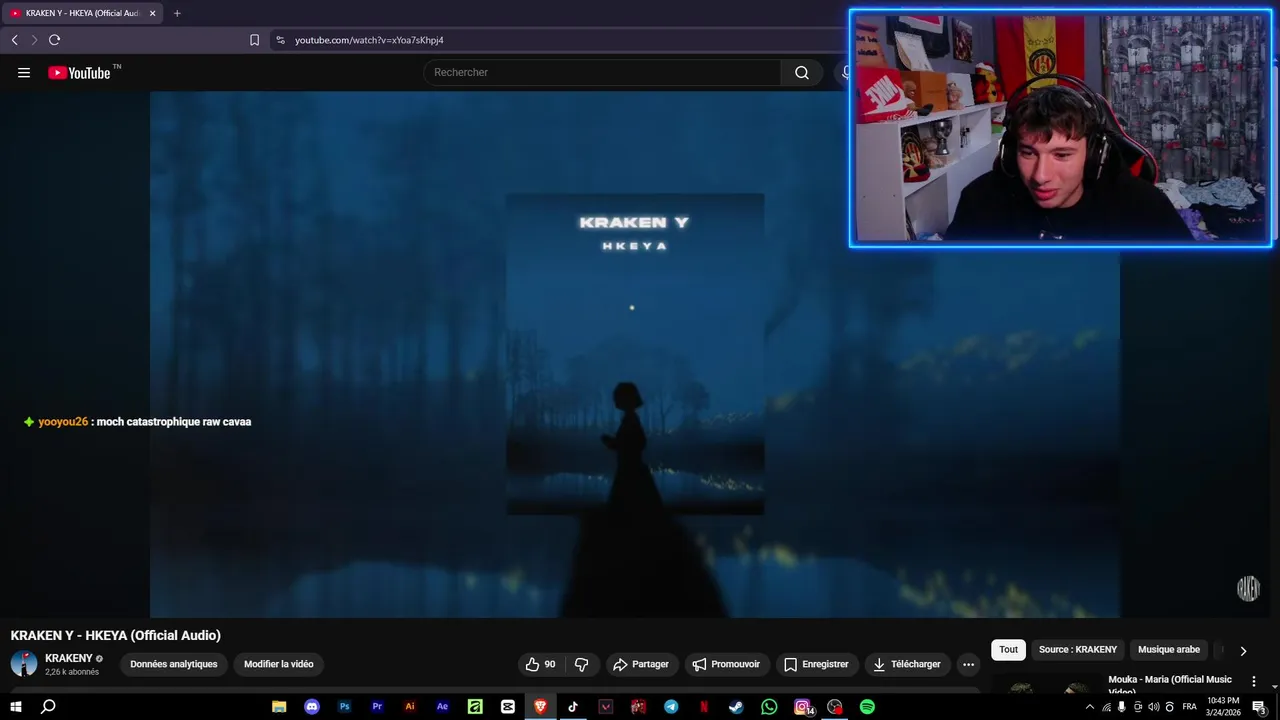
Task: Open TikTok app from taskbar
Action: [573, 707]
